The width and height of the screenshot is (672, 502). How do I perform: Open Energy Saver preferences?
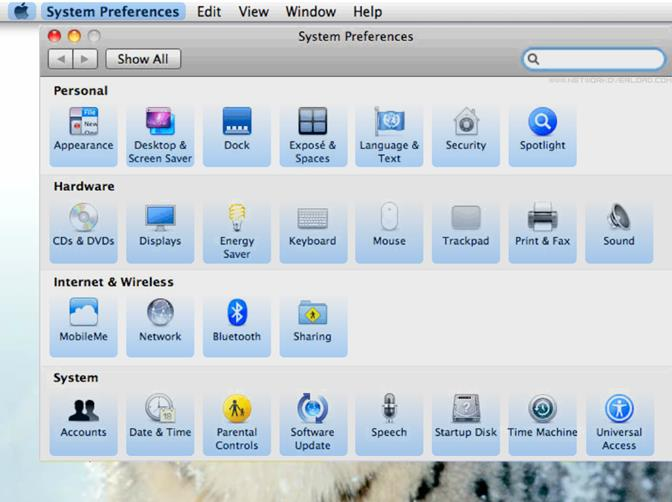tap(237, 231)
